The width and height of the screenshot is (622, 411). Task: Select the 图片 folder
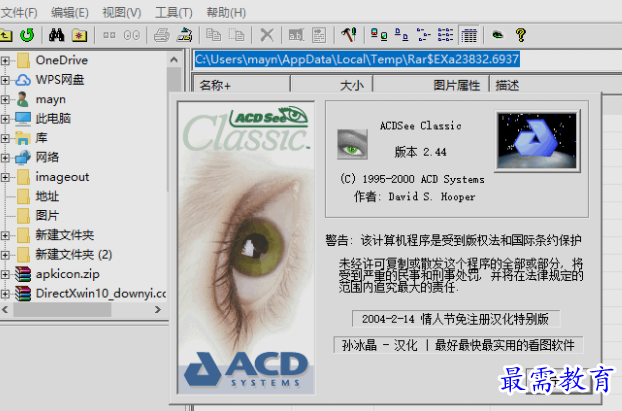[x=47, y=216]
